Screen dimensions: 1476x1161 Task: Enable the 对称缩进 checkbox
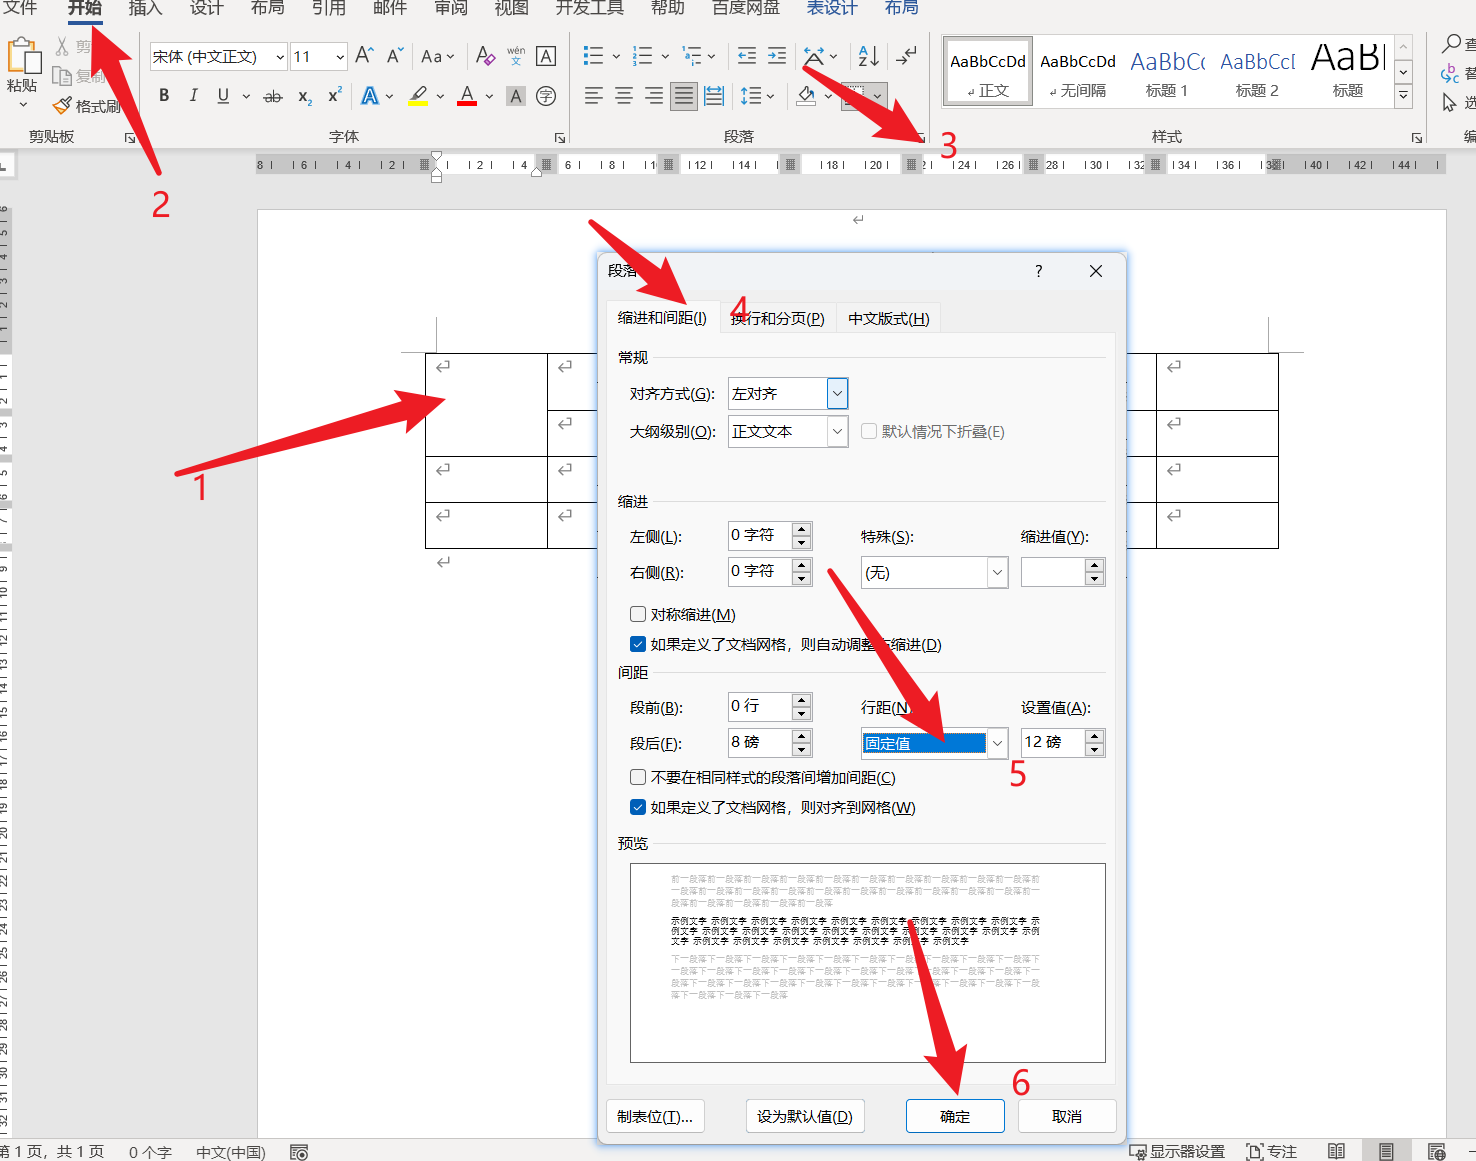[638, 614]
